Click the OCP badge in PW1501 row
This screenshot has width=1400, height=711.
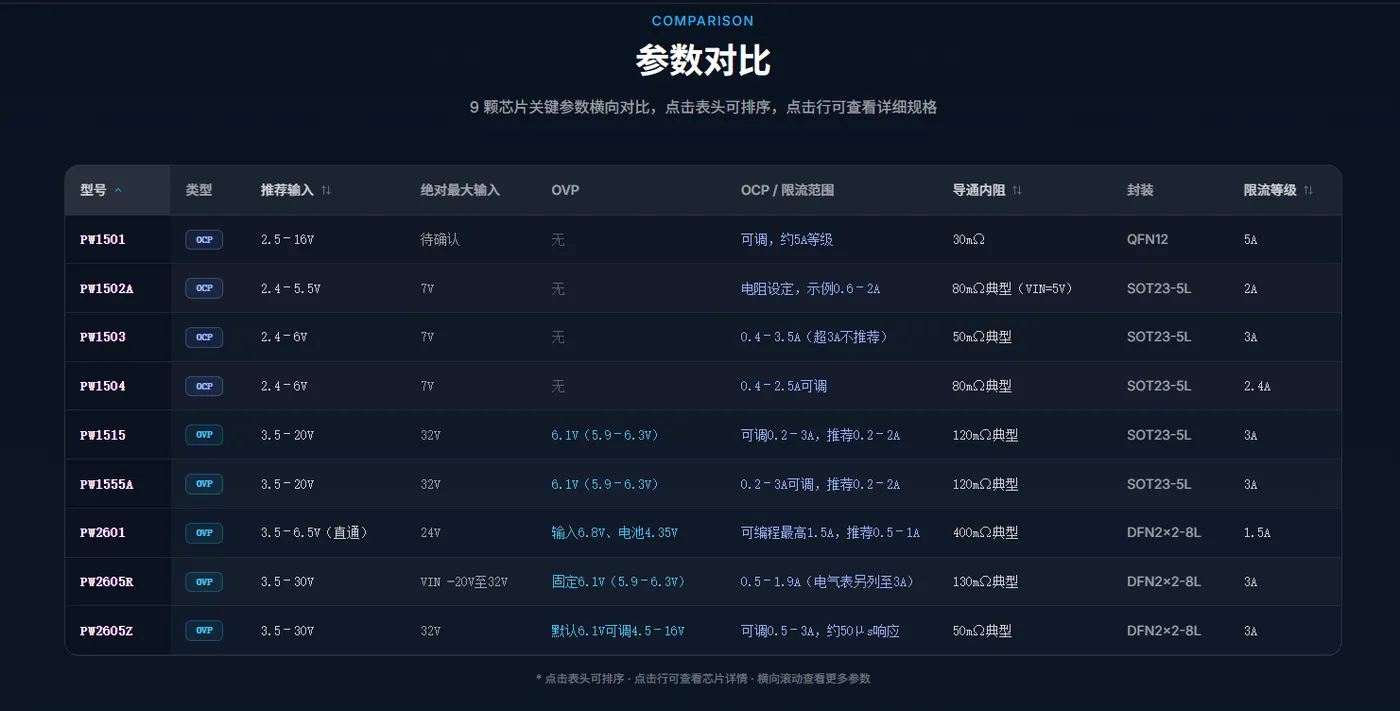pyautogui.click(x=204, y=240)
